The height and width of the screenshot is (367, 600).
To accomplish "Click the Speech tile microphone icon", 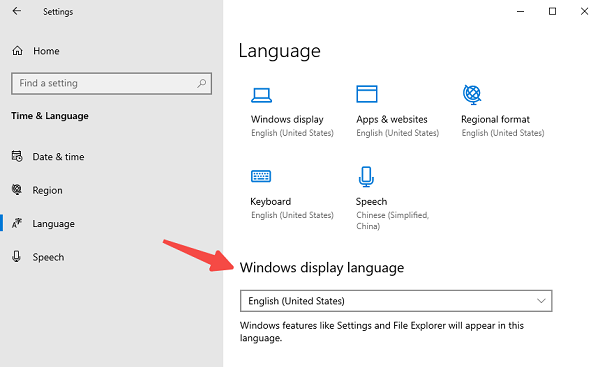I will pos(366,177).
